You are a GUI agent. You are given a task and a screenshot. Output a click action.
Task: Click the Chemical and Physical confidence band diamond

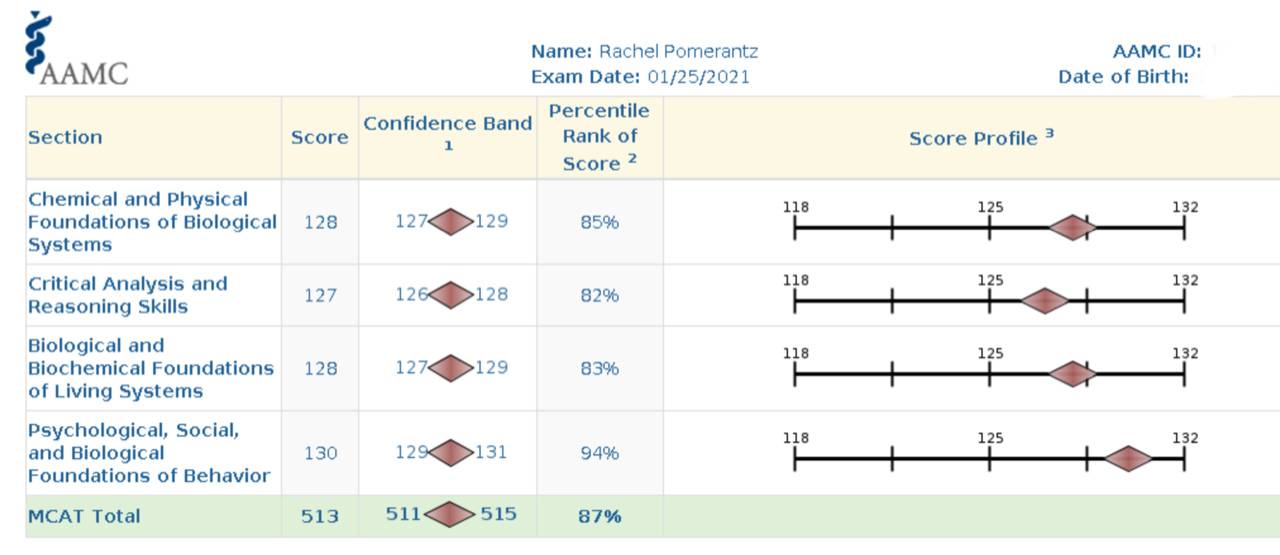(x=451, y=222)
